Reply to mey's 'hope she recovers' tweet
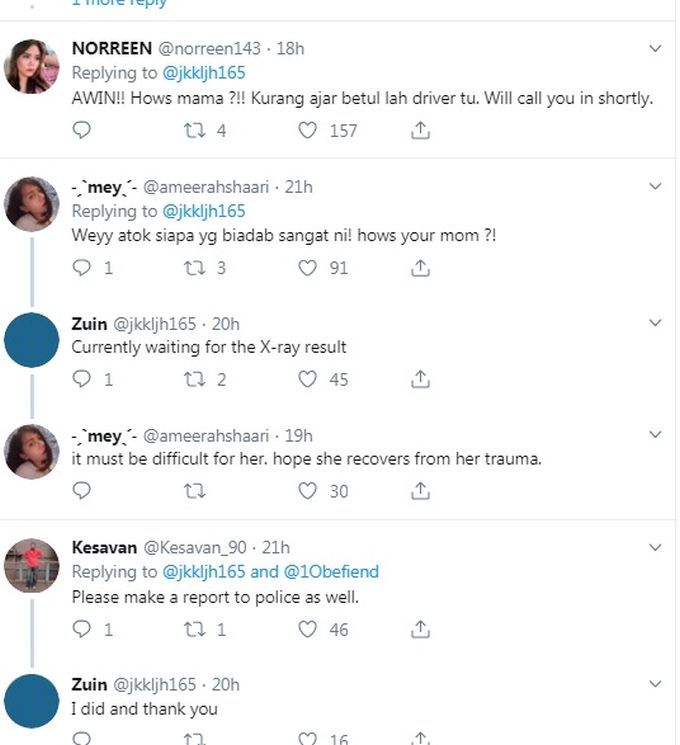 [82, 491]
